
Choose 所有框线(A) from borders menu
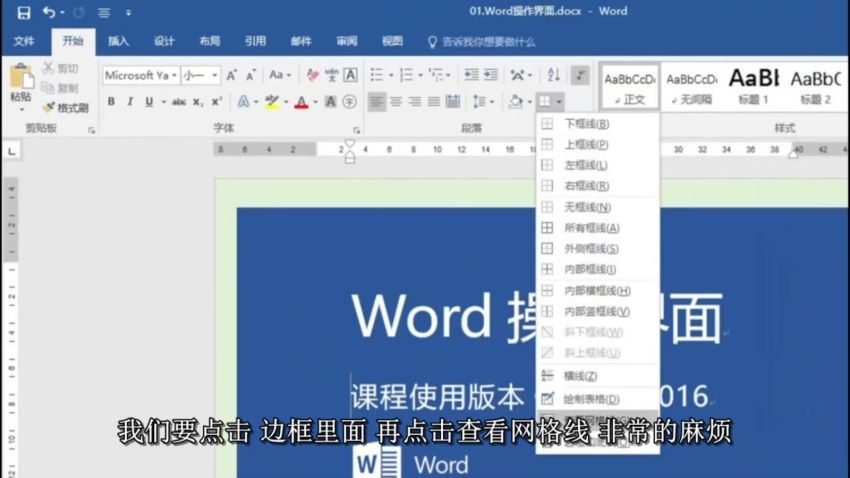pos(597,228)
